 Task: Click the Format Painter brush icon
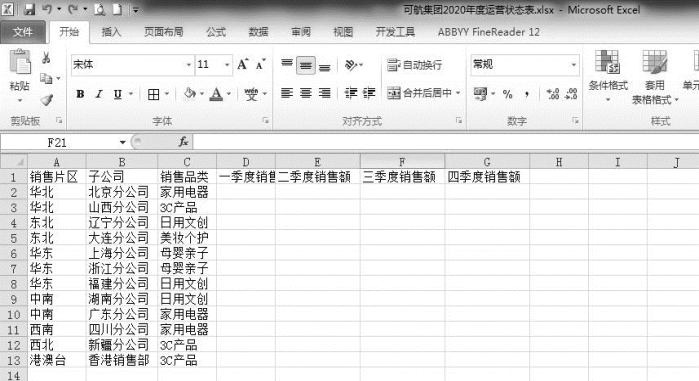point(46,100)
